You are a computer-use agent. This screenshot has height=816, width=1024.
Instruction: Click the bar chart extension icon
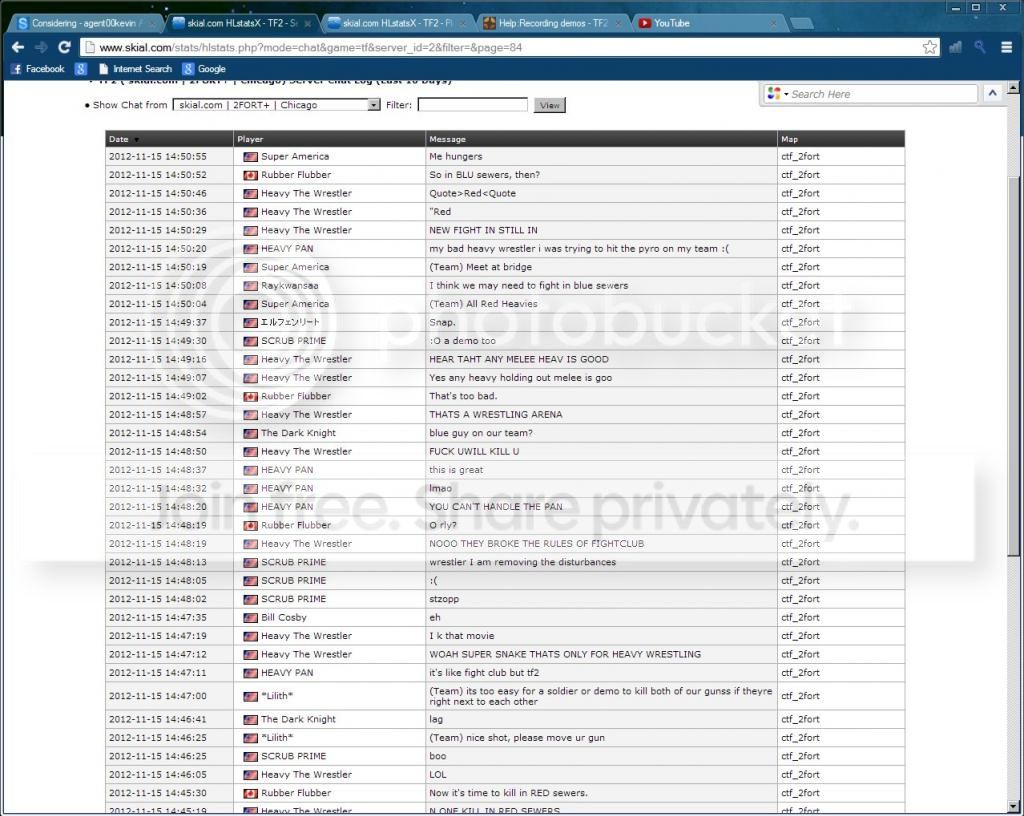955,47
